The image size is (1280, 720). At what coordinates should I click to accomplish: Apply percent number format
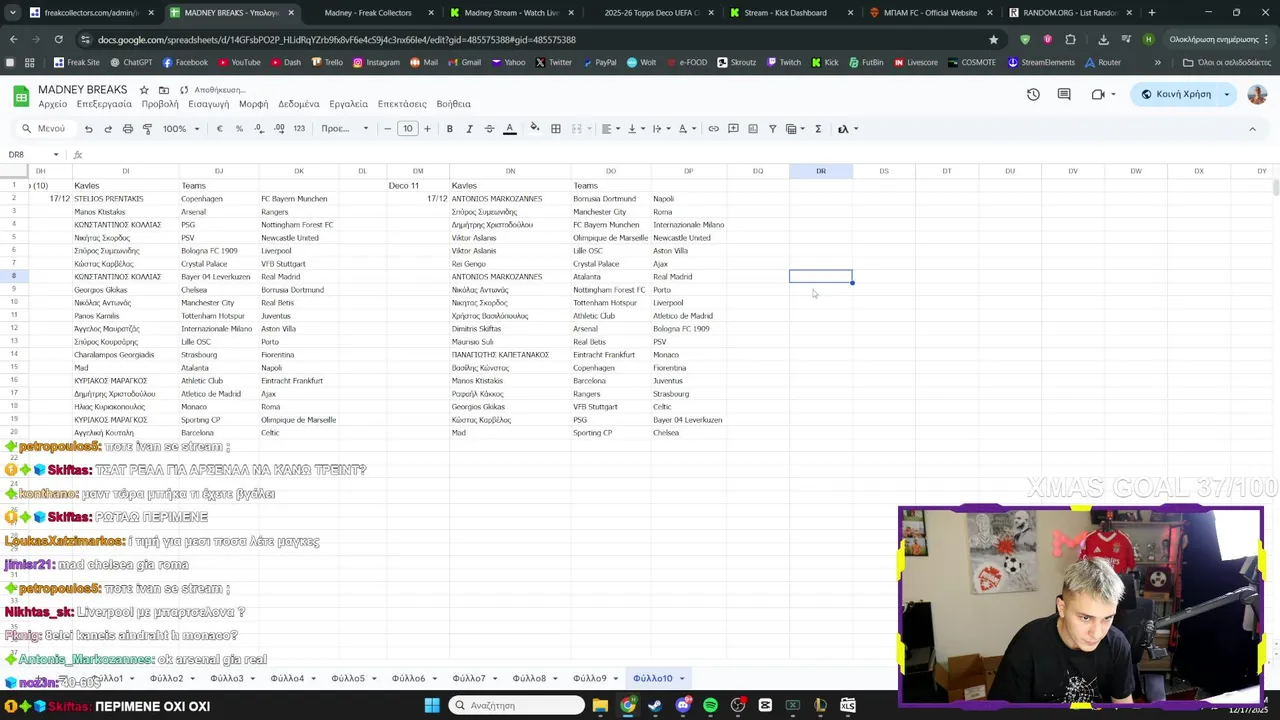pos(239,129)
